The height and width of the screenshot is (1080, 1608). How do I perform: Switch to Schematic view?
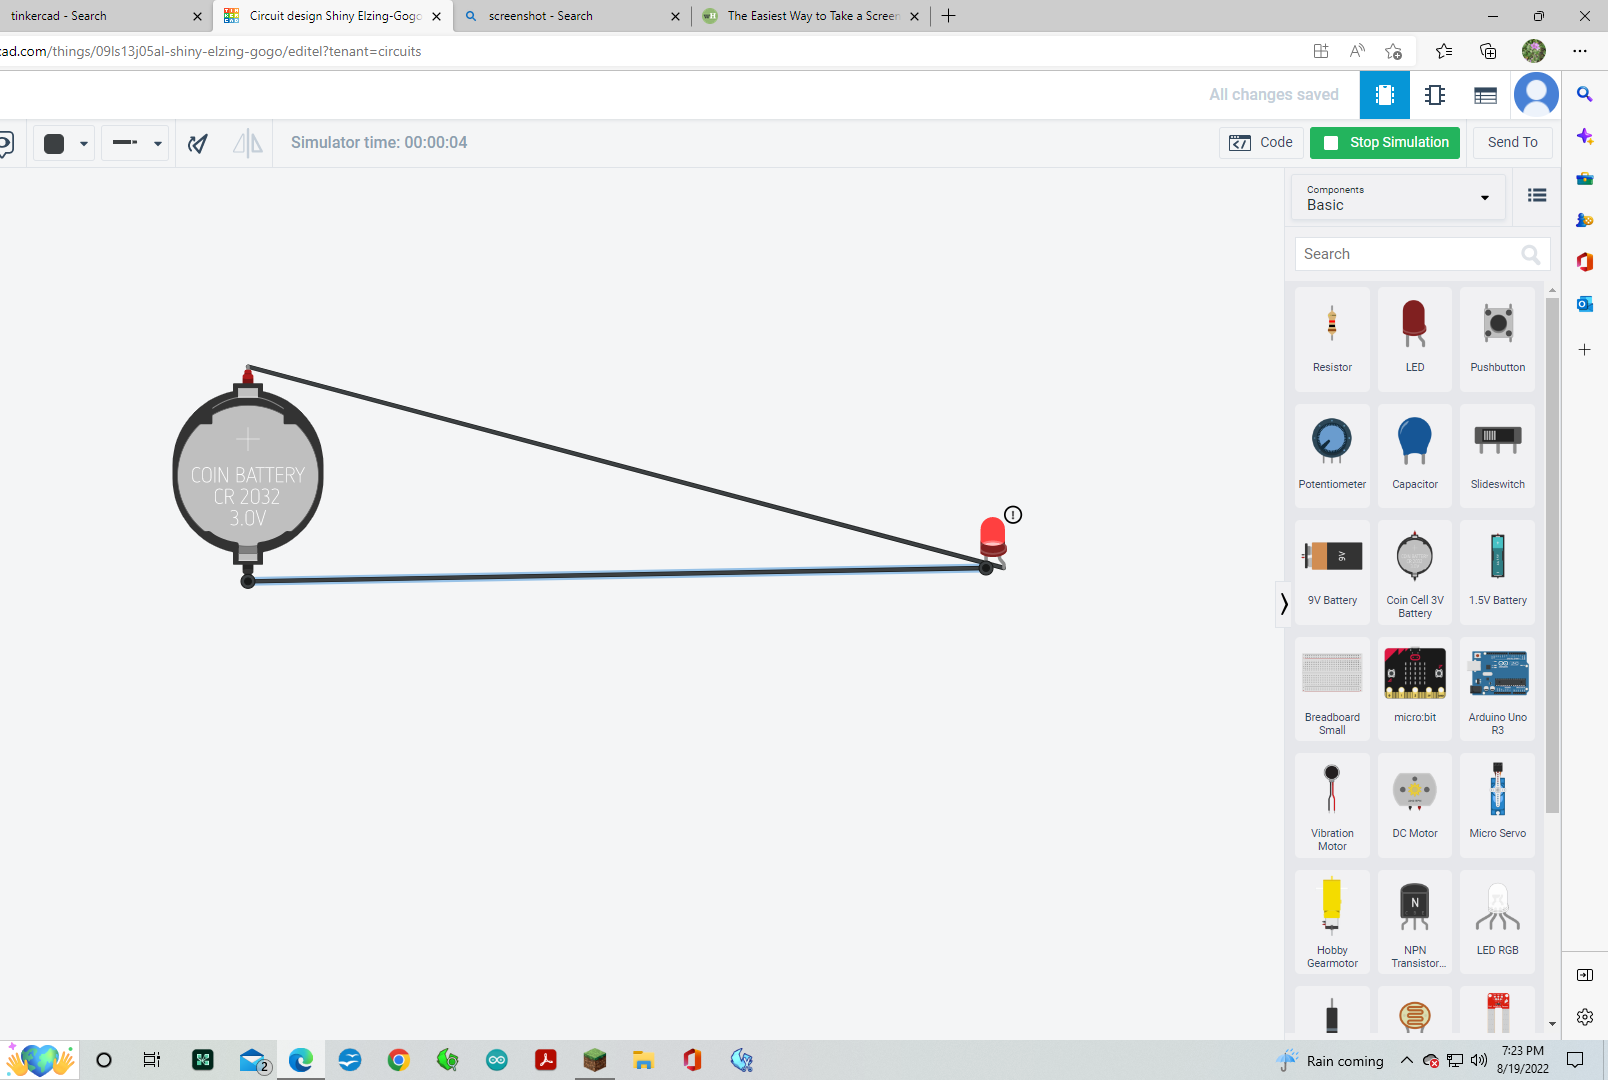(1435, 95)
